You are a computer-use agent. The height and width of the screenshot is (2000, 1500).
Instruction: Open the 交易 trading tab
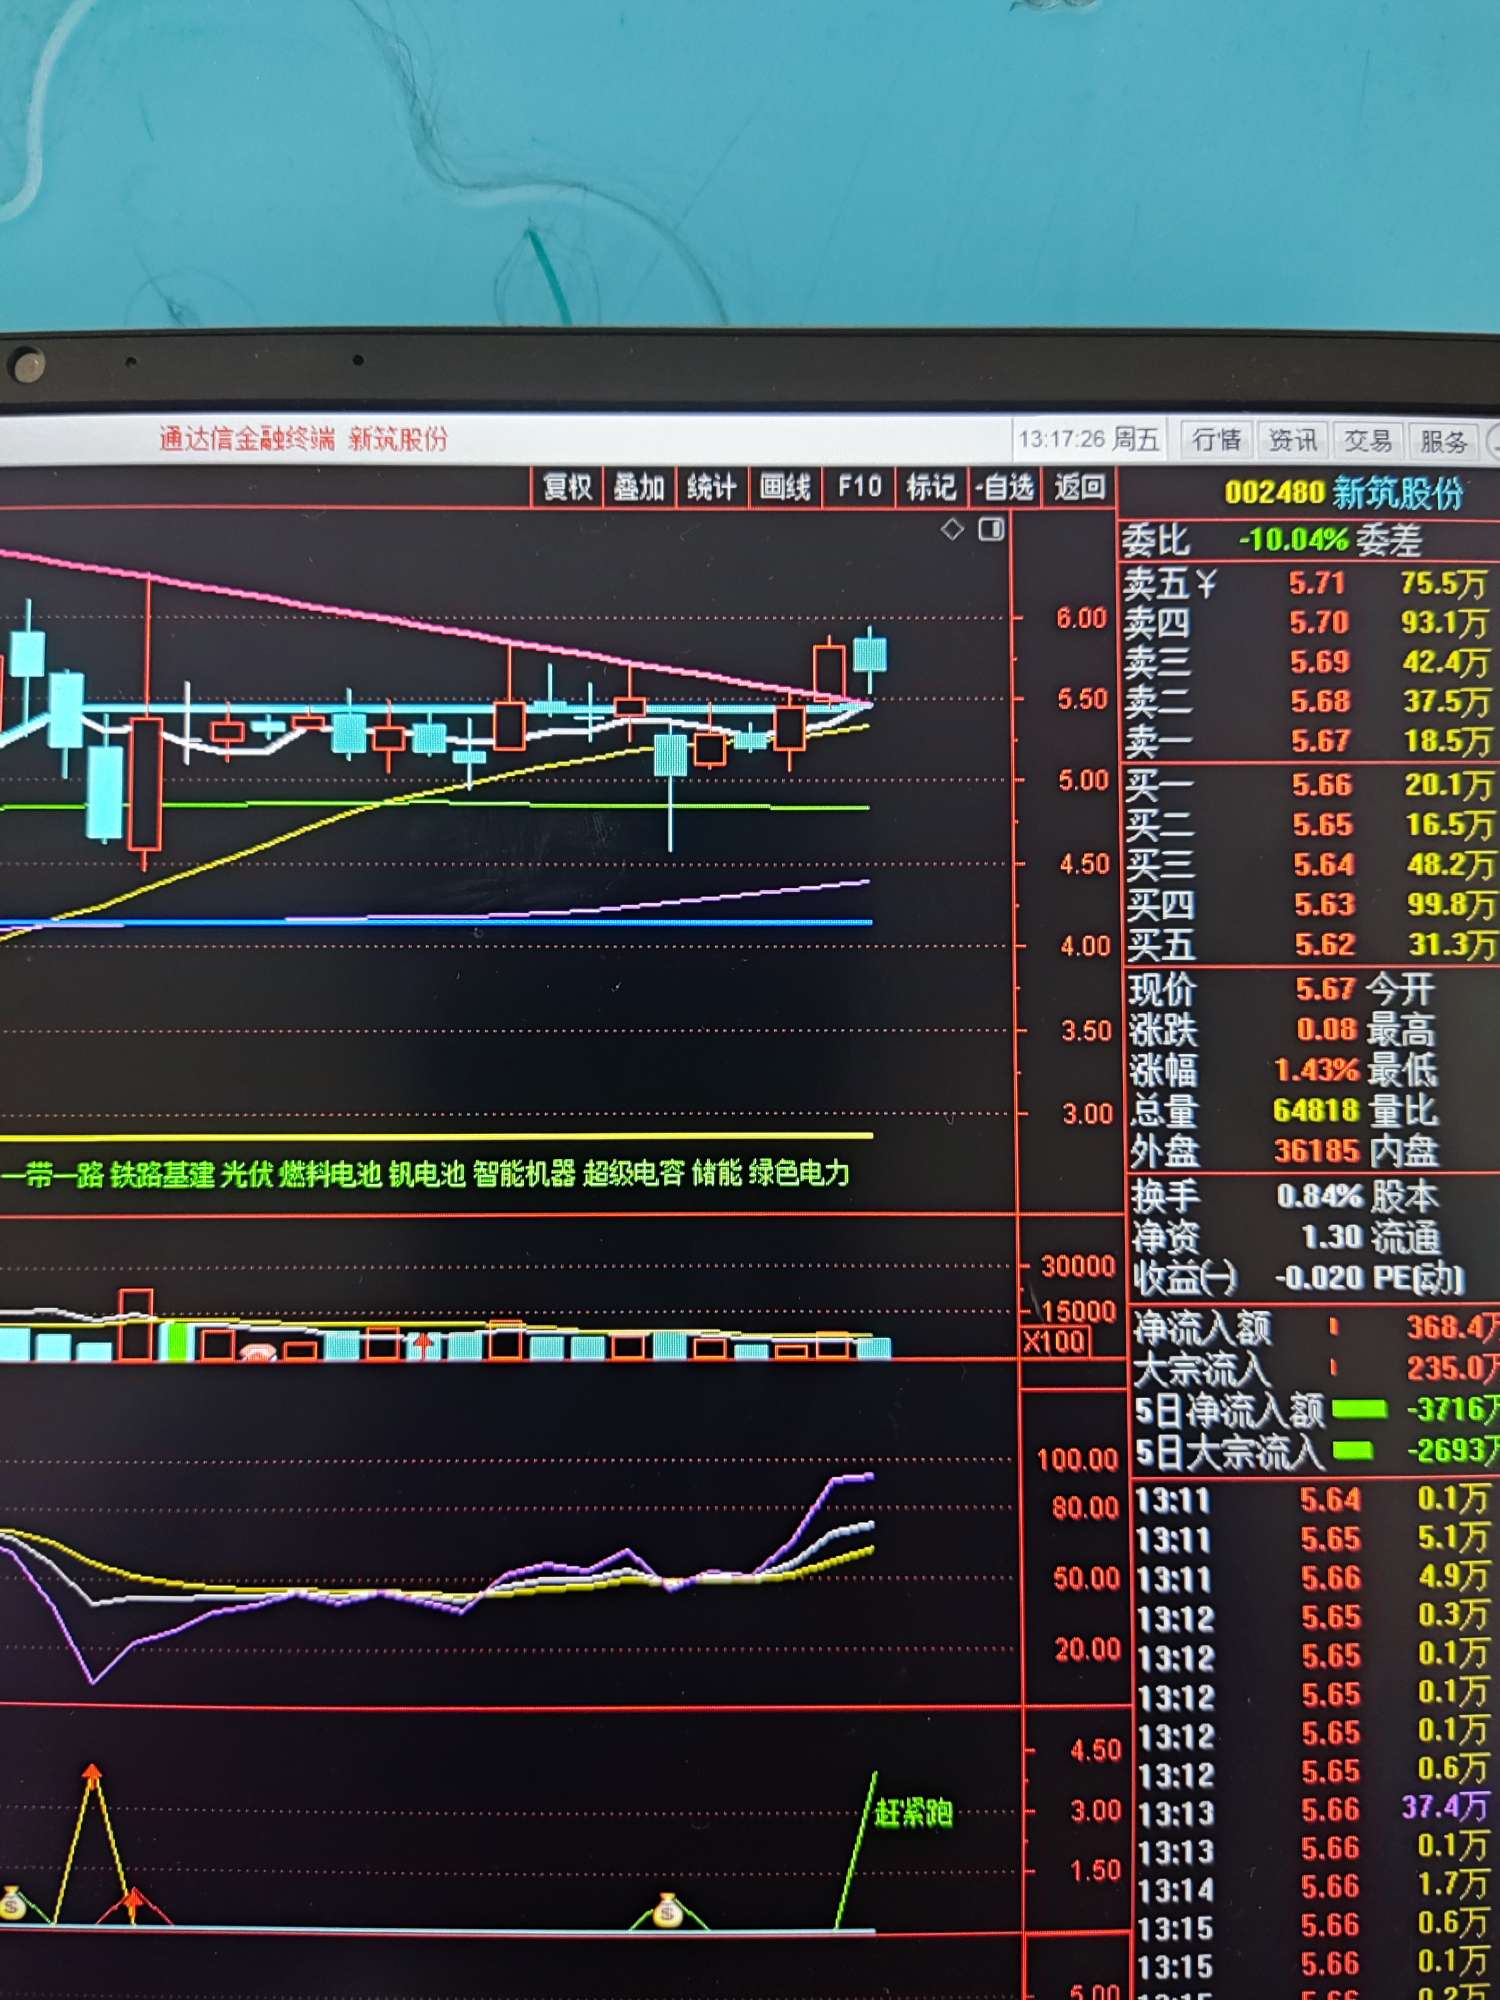(1368, 441)
